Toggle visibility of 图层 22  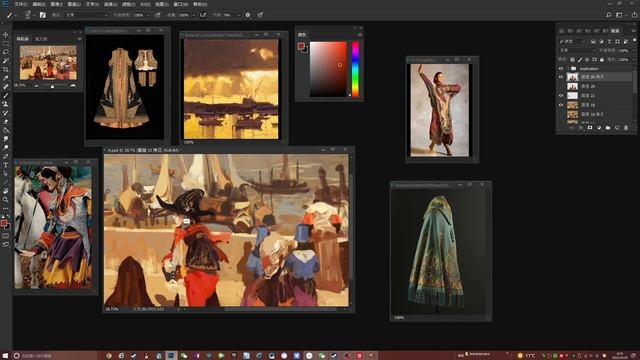tap(561, 96)
